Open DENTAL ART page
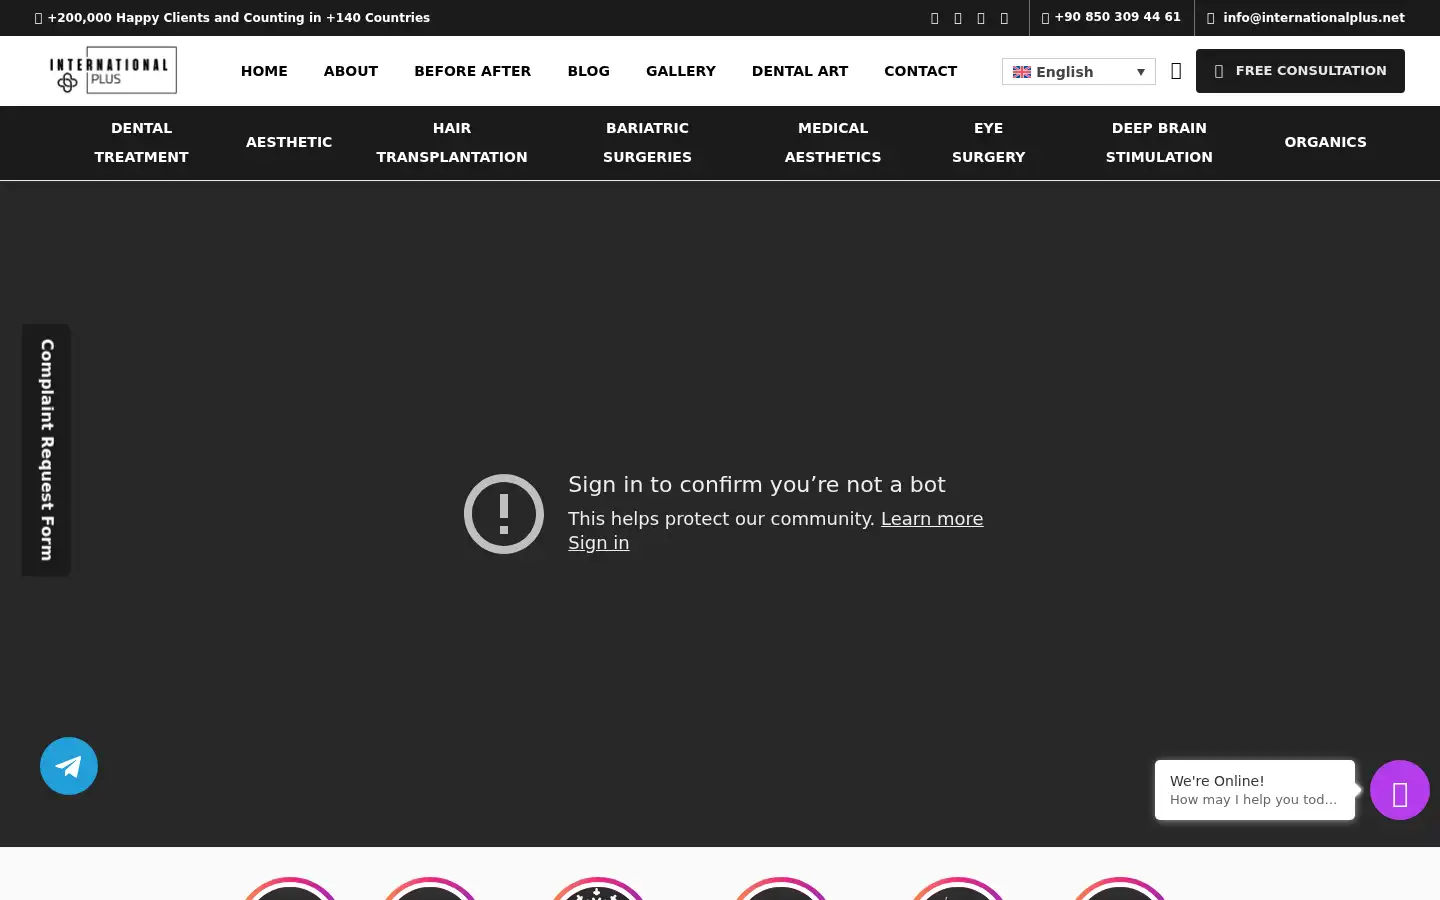Screen dimensions: 1440x900 [800, 71]
